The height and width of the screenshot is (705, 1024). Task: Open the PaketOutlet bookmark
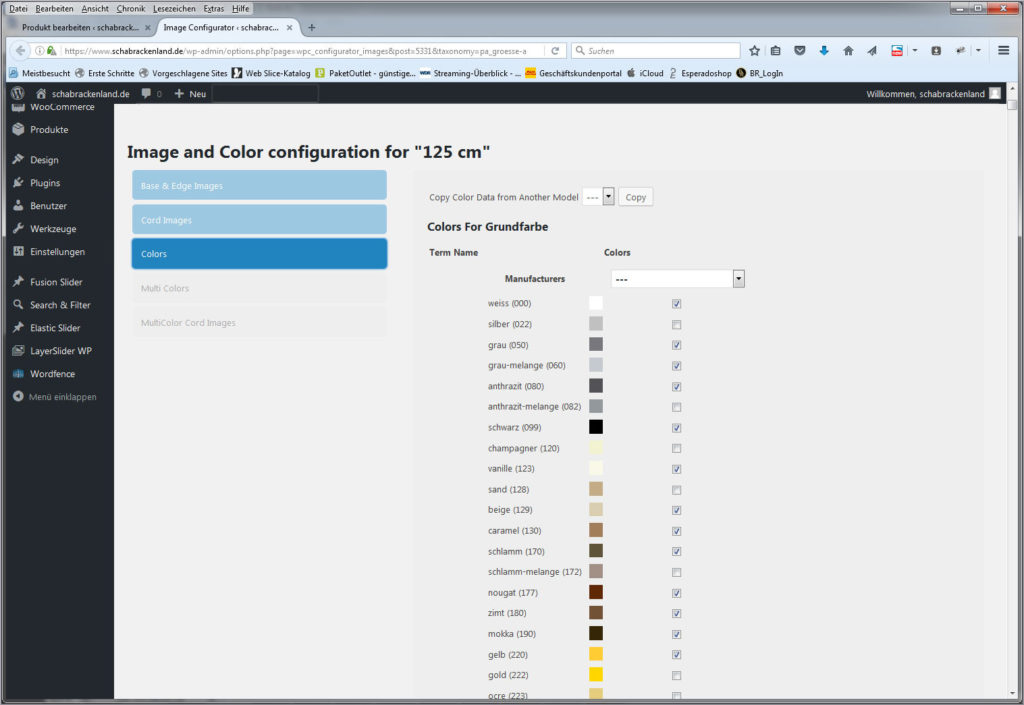coord(366,73)
